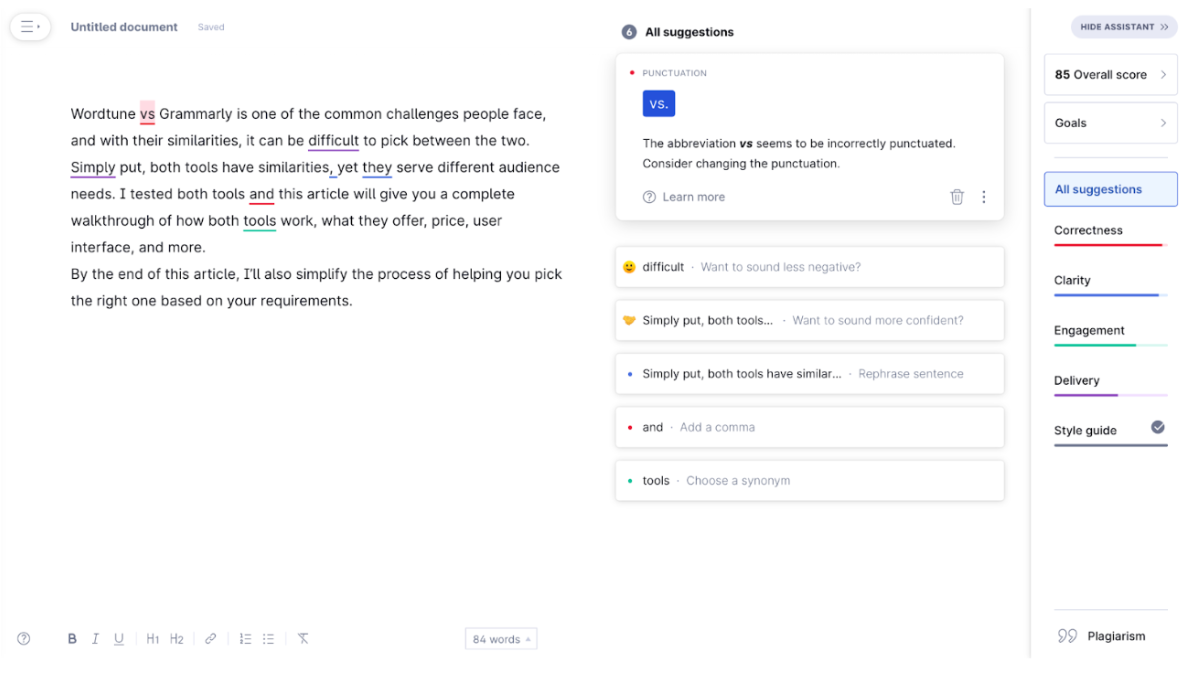This screenshot has height=676, width=1185.
Task: Open the Clarity suggestions tab
Action: 1072,280
